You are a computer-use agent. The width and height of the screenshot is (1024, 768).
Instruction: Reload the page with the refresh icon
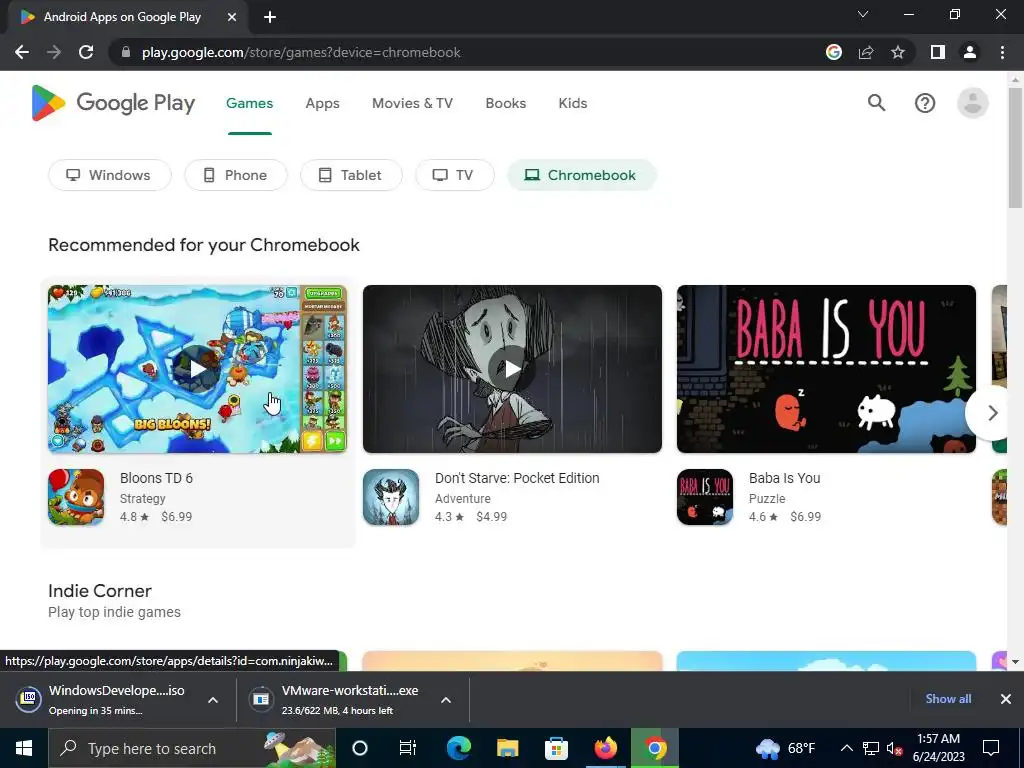pos(86,52)
